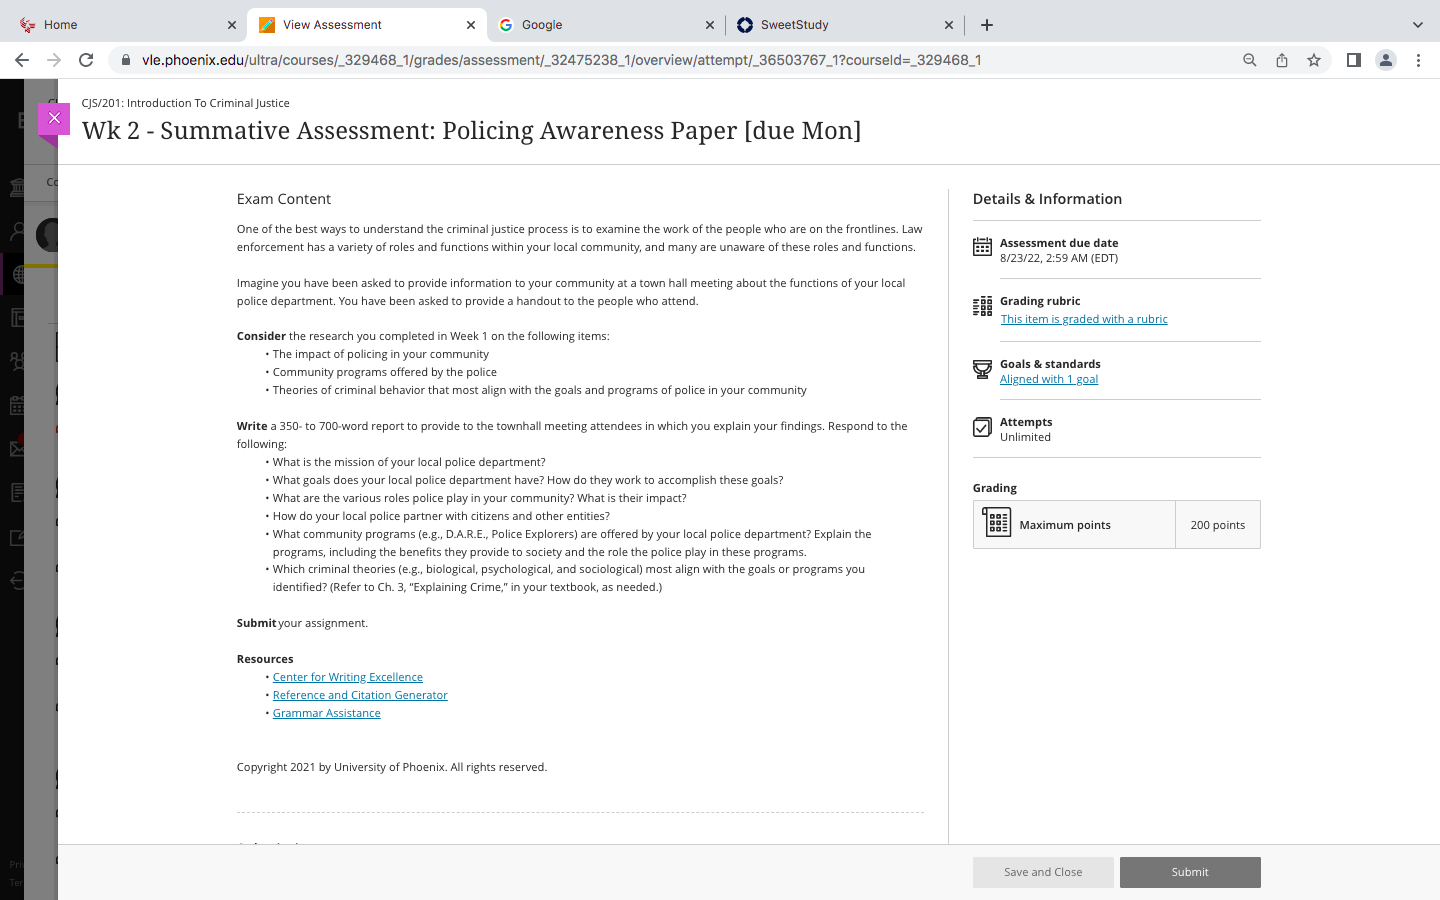1440x900 pixels.
Task: Click the Submit button
Action: tap(1190, 872)
